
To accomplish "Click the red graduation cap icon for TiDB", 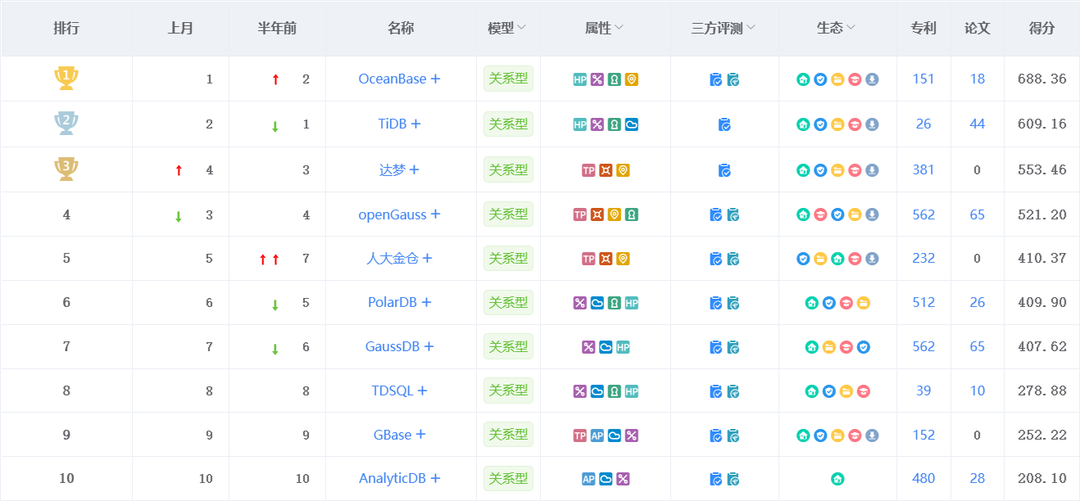I will coord(855,125).
